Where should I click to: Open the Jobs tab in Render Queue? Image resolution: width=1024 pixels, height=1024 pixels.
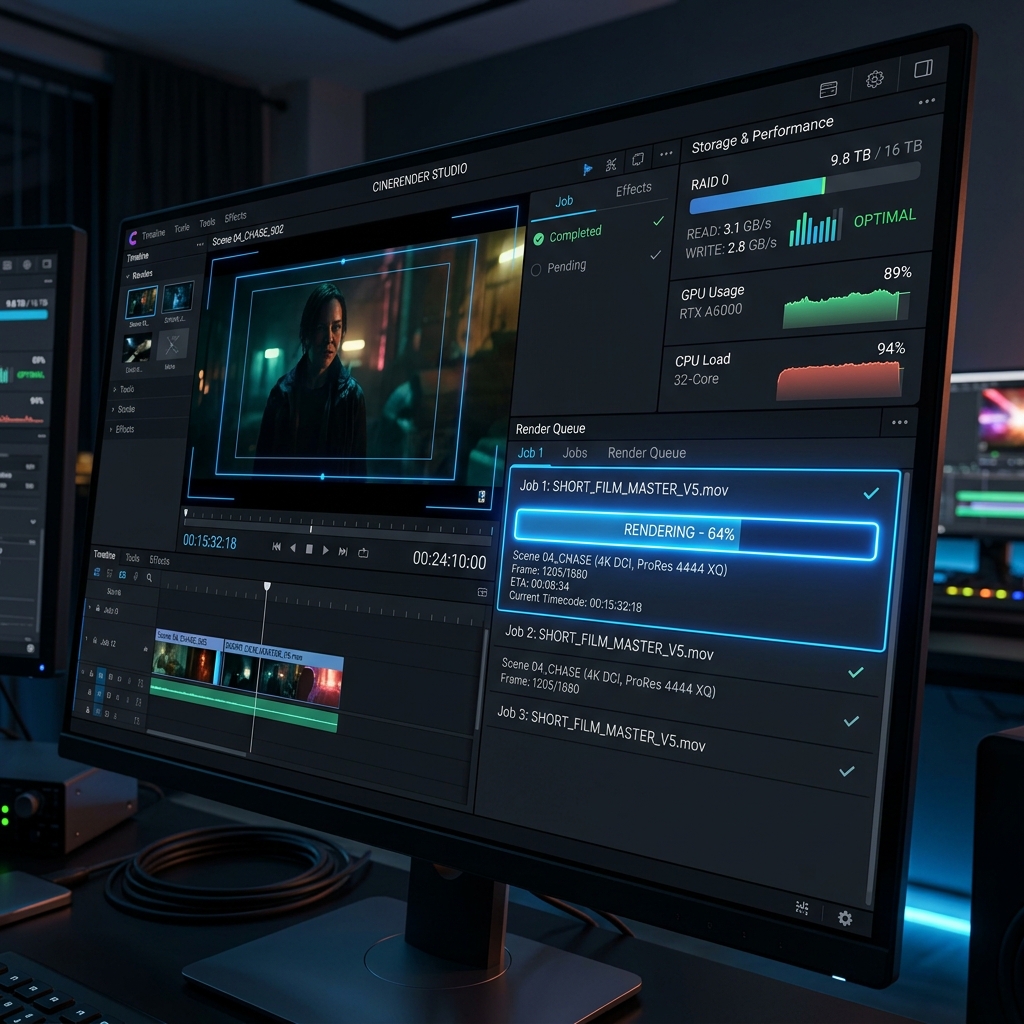pyautogui.click(x=575, y=453)
